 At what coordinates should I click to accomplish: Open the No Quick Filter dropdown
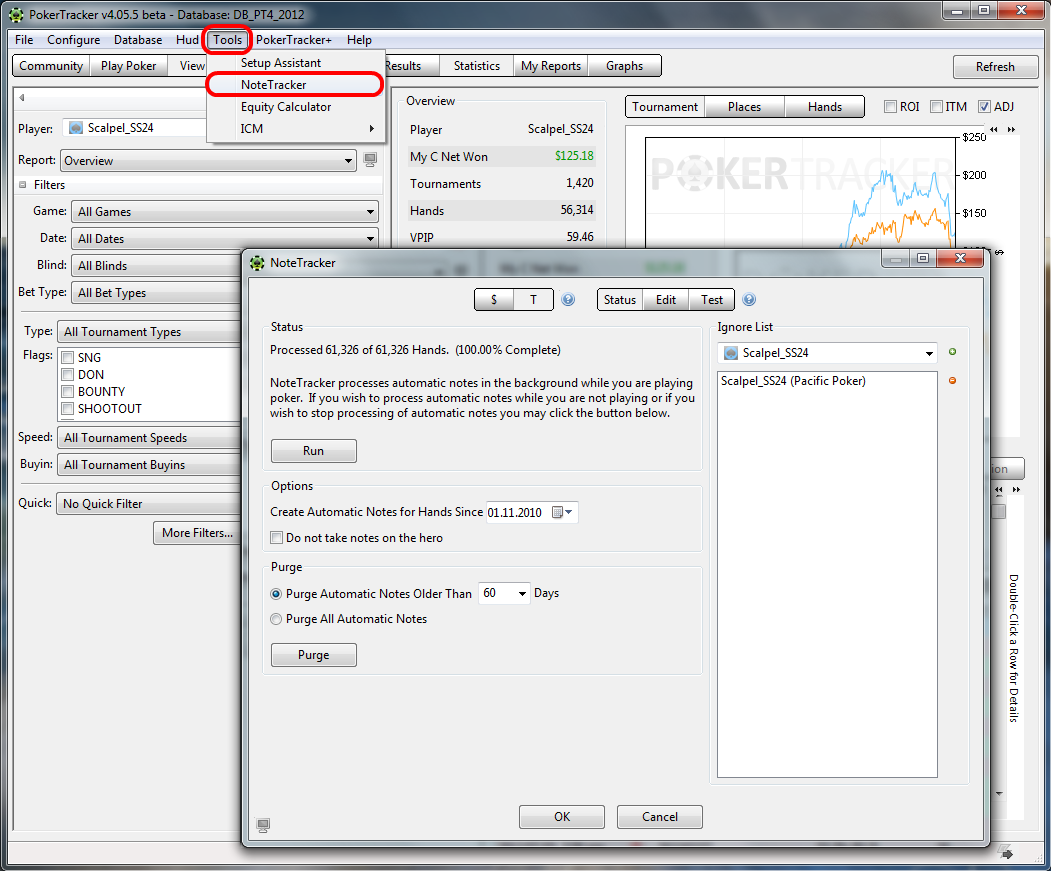tap(149, 504)
